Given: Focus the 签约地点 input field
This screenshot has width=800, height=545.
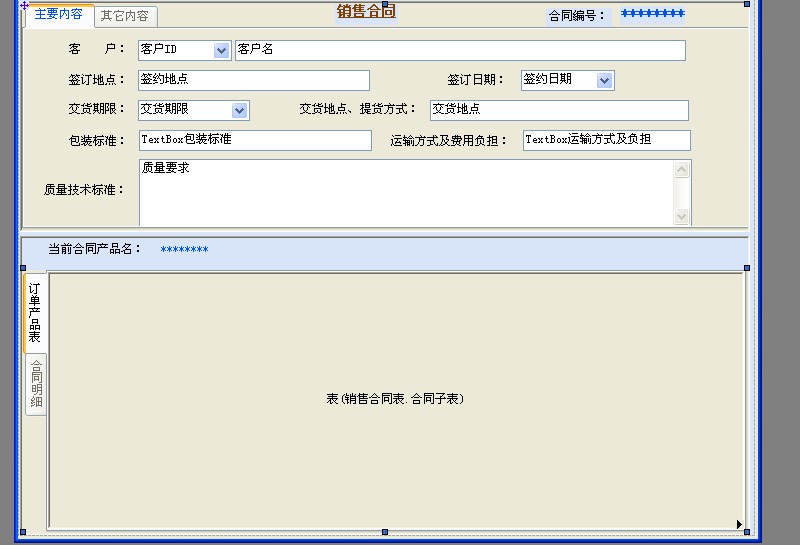Looking at the screenshot, I should 254,80.
